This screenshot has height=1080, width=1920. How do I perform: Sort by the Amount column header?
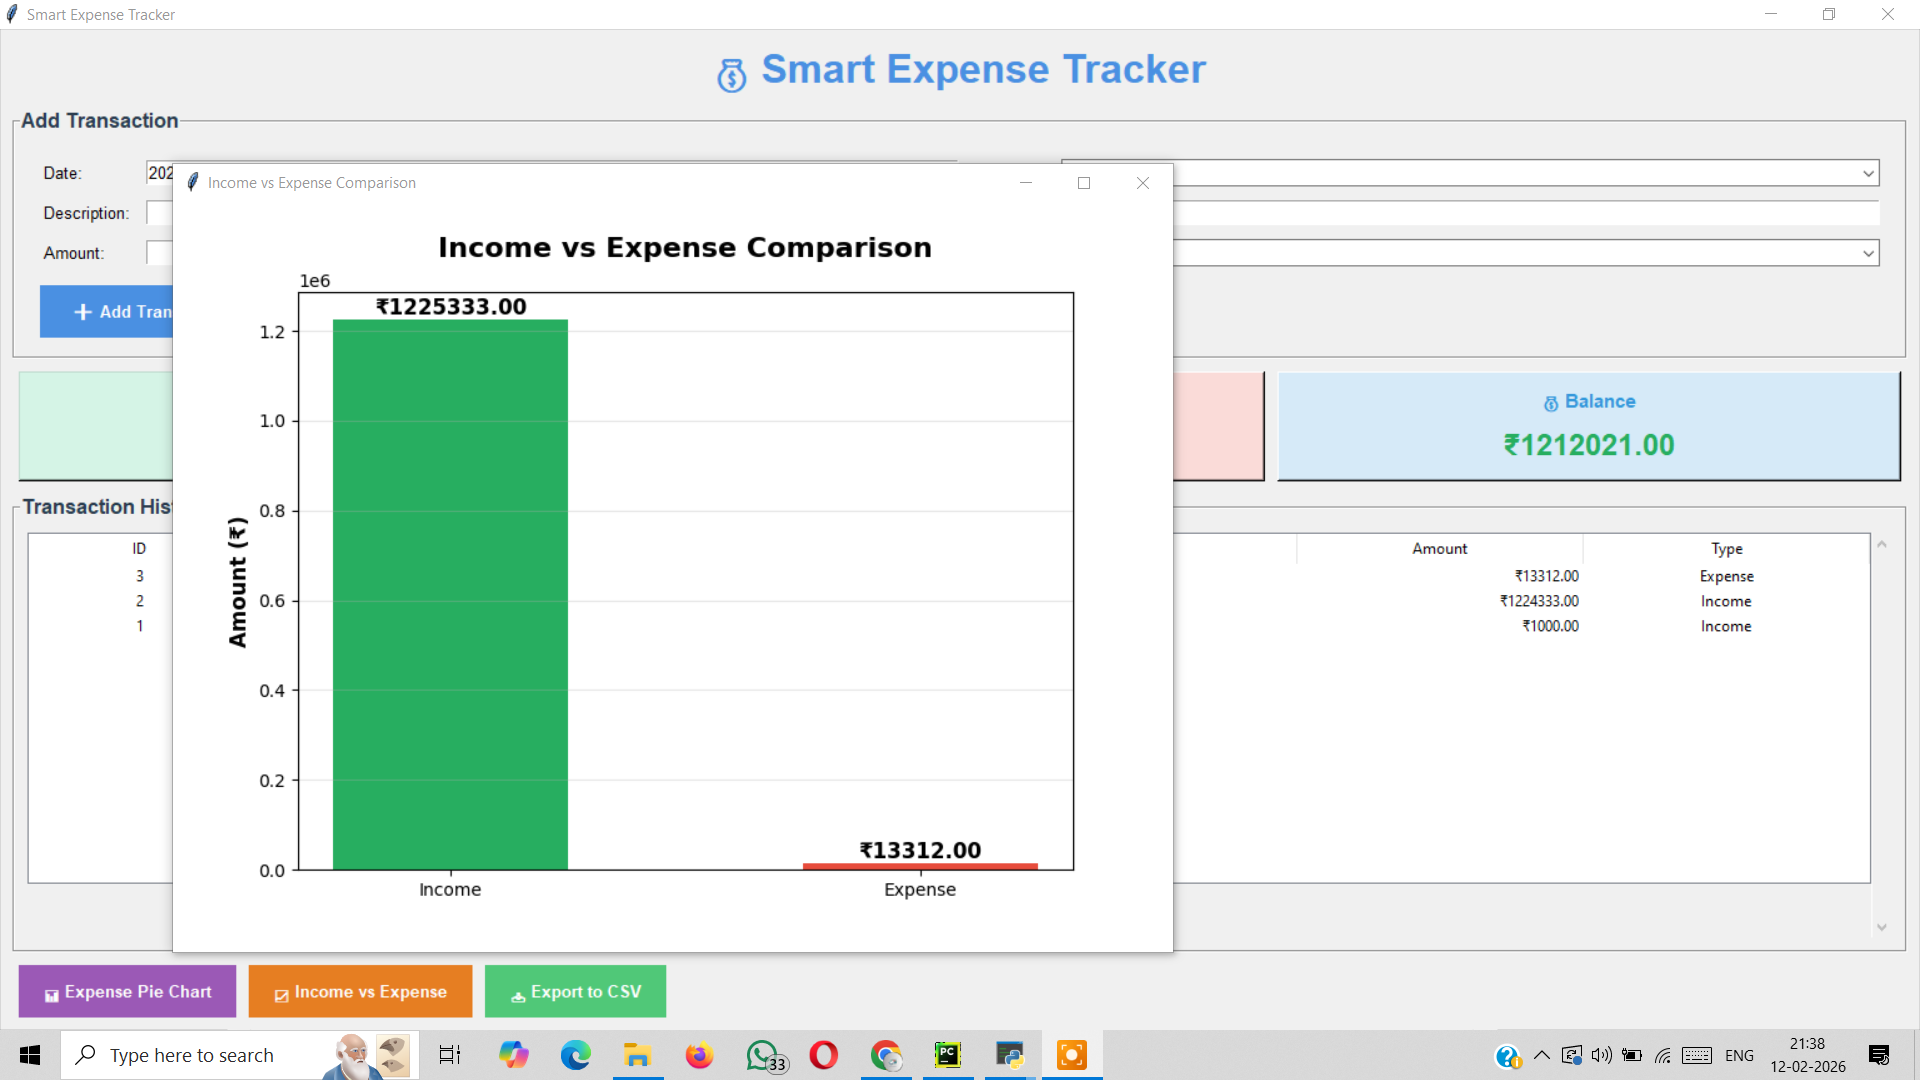point(1439,548)
